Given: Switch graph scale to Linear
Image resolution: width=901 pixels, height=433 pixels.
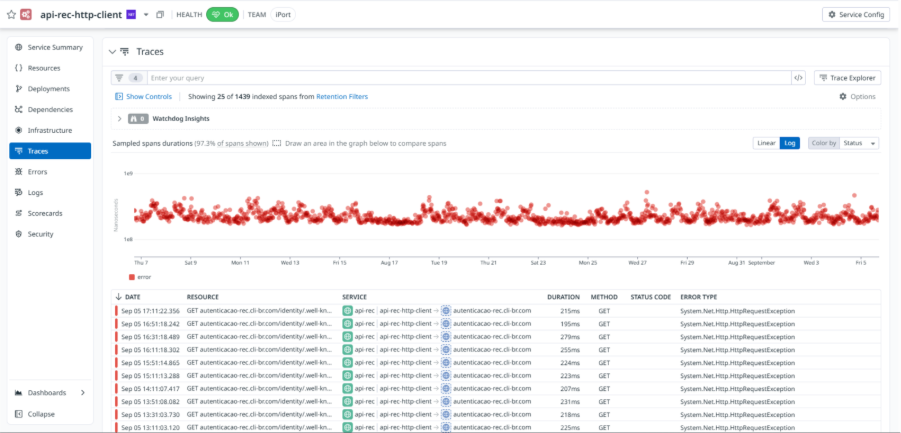Looking at the screenshot, I should (766, 143).
